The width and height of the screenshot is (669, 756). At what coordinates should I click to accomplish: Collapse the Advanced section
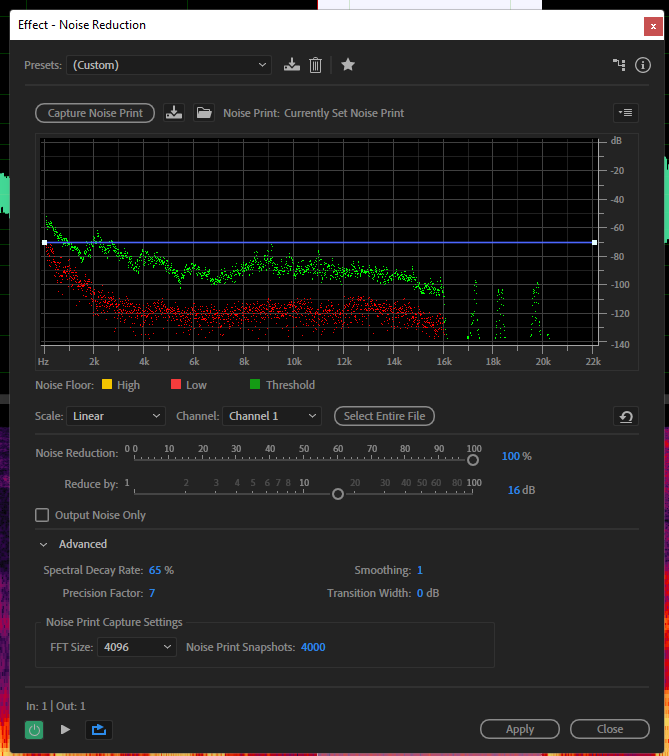pos(43,544)
